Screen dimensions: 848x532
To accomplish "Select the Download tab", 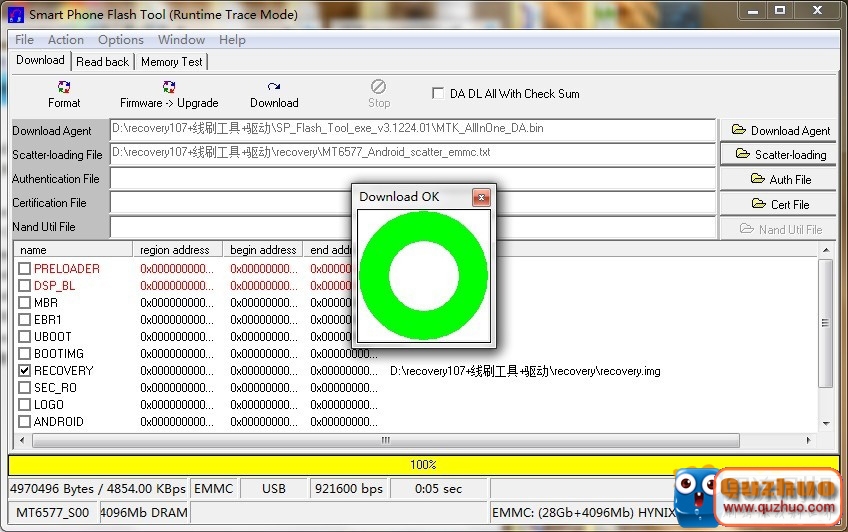I will (x=41, y=60).
